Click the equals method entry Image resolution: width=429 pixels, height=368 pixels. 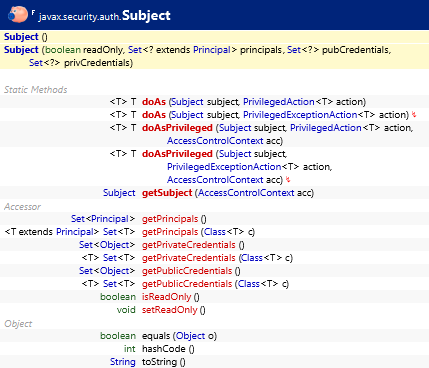pos(156,336)
